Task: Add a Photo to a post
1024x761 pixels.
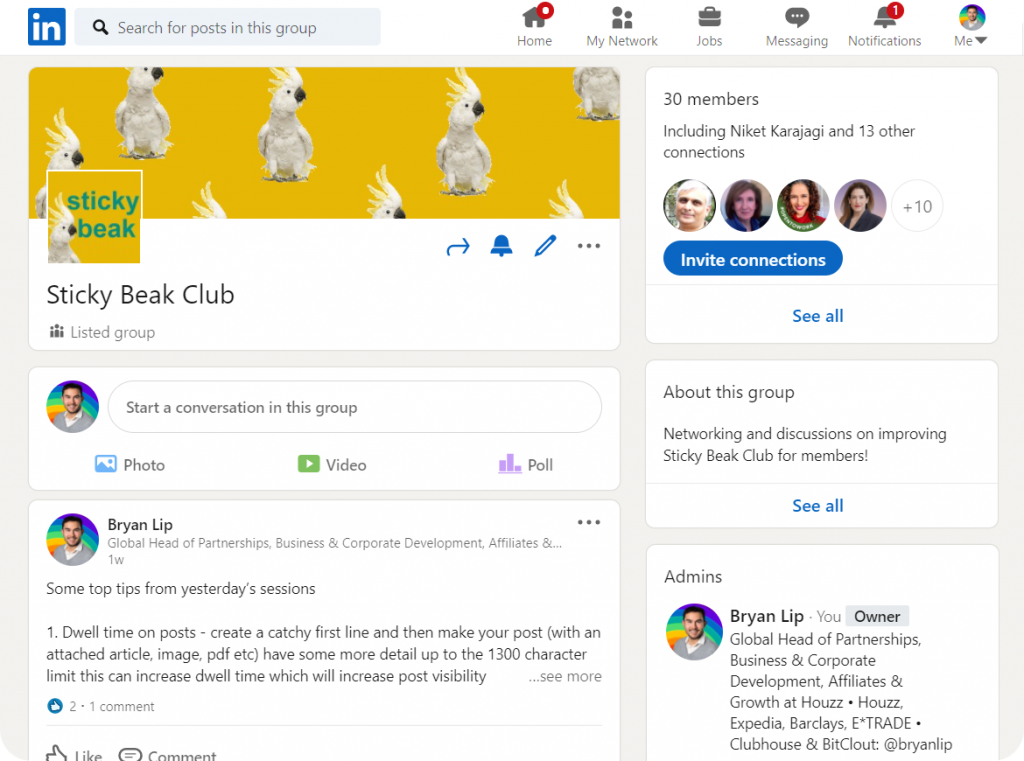Action: click(129, 464)
